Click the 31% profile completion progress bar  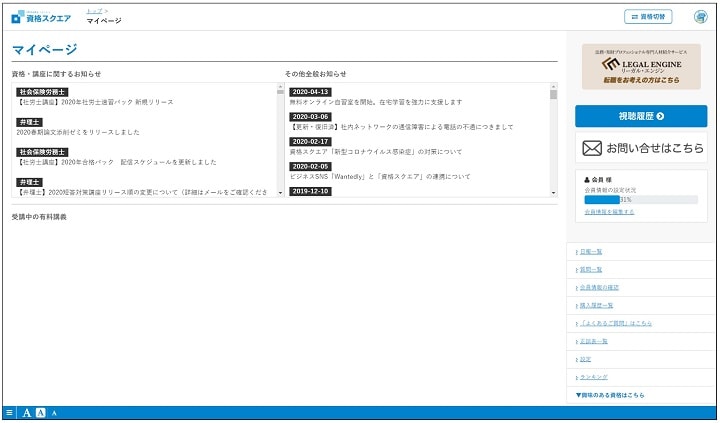(x=641, y=200)
